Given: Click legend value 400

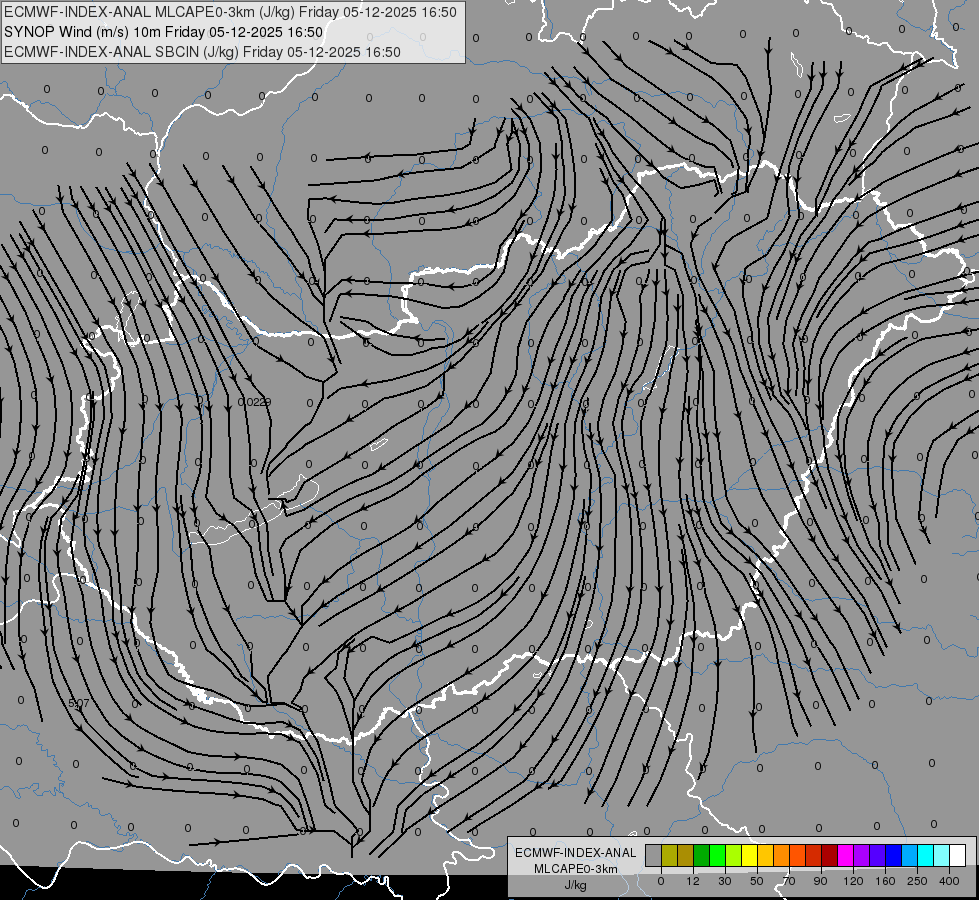Looking at the screenshot, I should pos(949,881).
